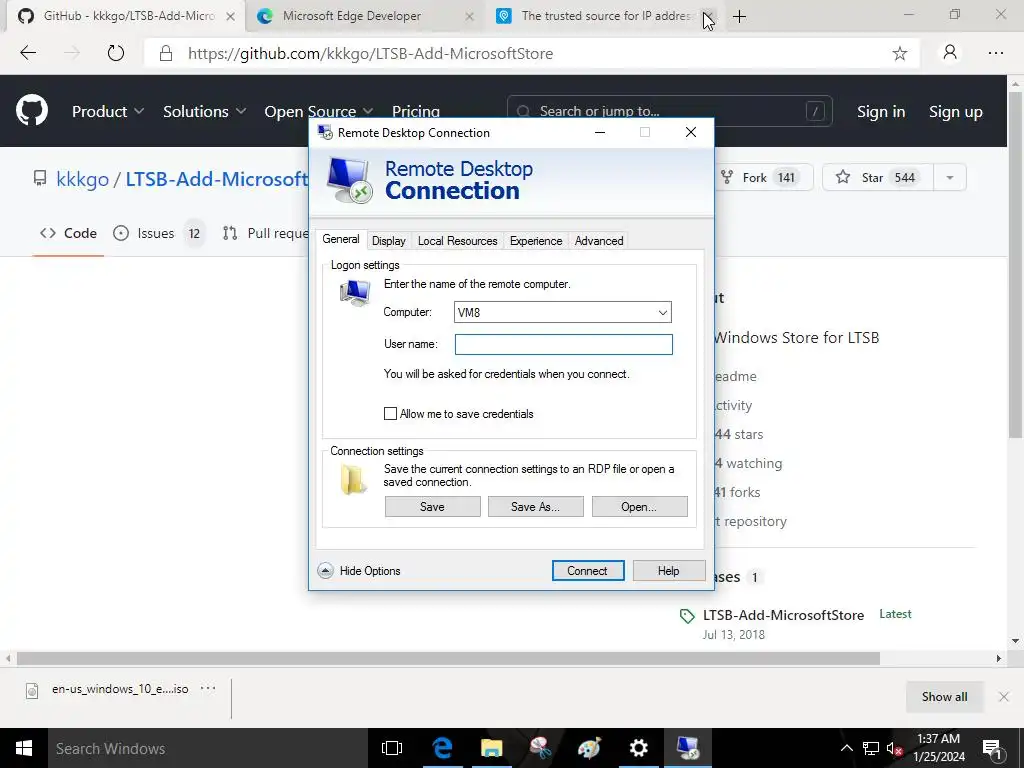
Task: Click Sign in on GitHub
Action: (x=881, y=112)
